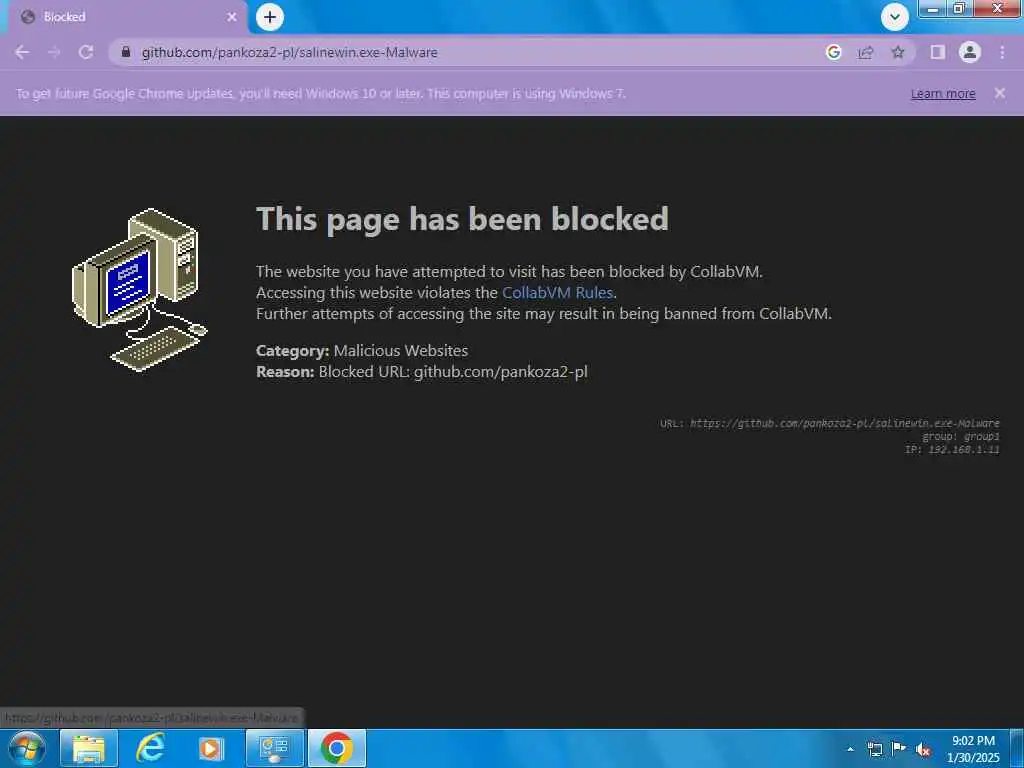Image resolution: width=1024 pixels, height=768 pixels.
Task: Open the Windows Start menu
Action: [x=27, y=748]
